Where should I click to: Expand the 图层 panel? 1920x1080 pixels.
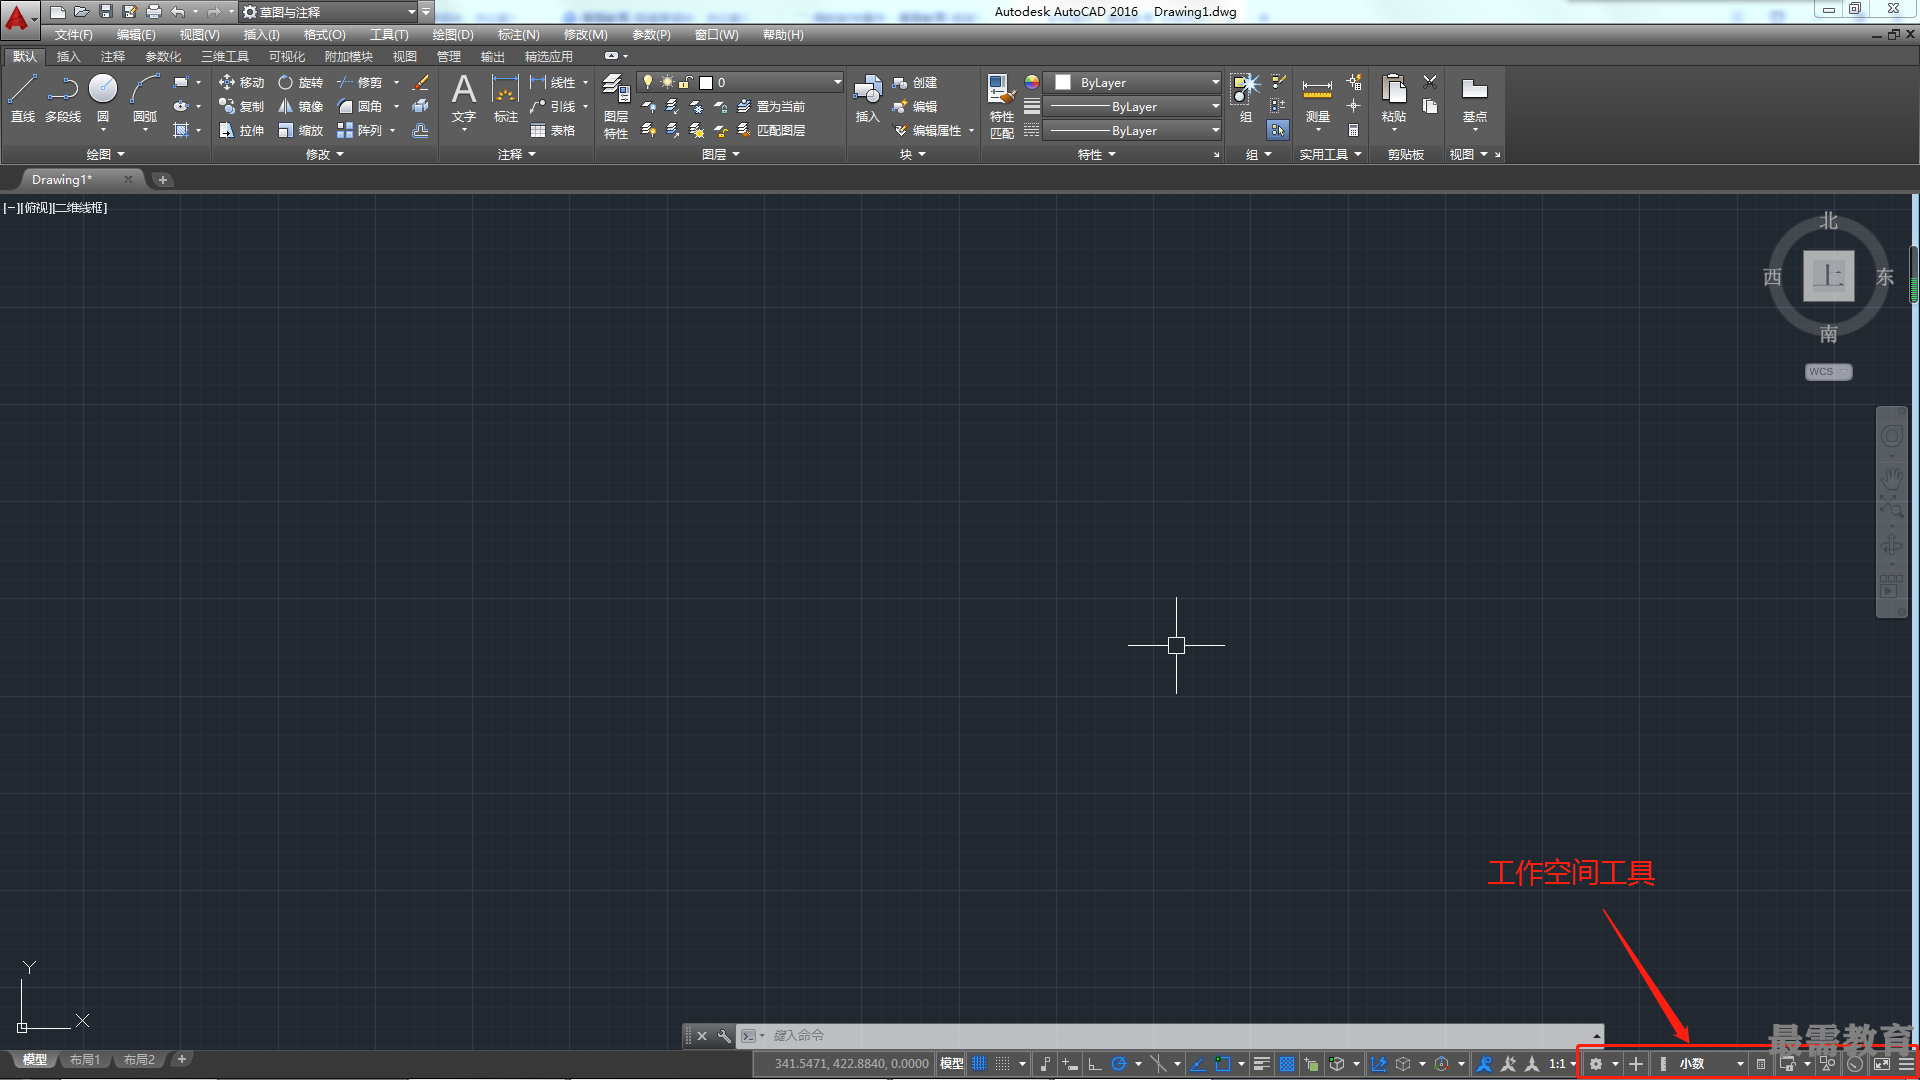(720, 154)
